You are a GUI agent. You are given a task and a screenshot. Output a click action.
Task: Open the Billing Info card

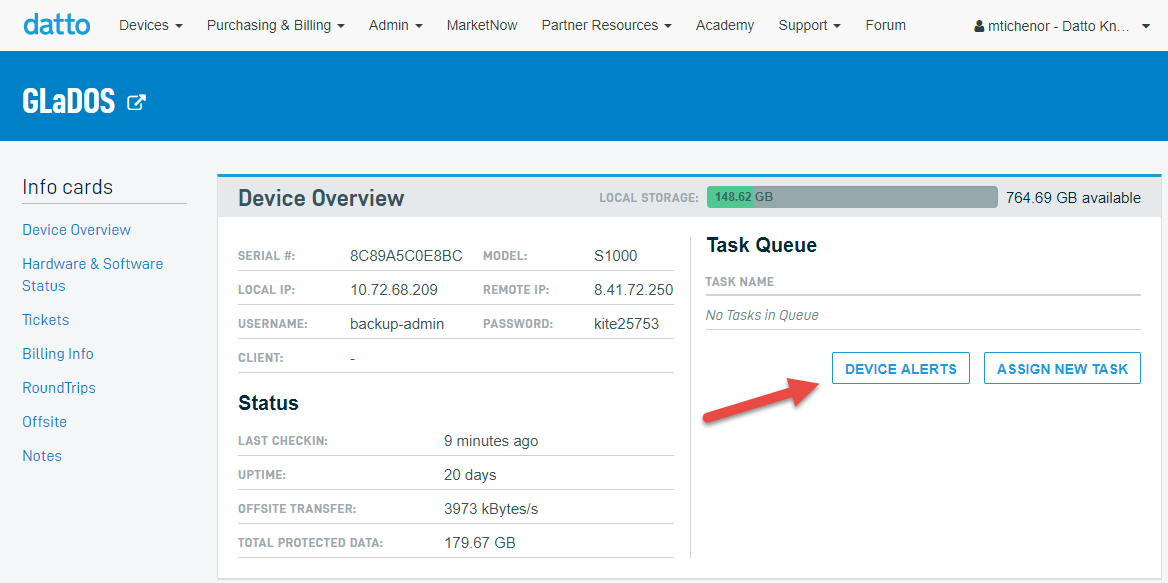coord(58,354)
